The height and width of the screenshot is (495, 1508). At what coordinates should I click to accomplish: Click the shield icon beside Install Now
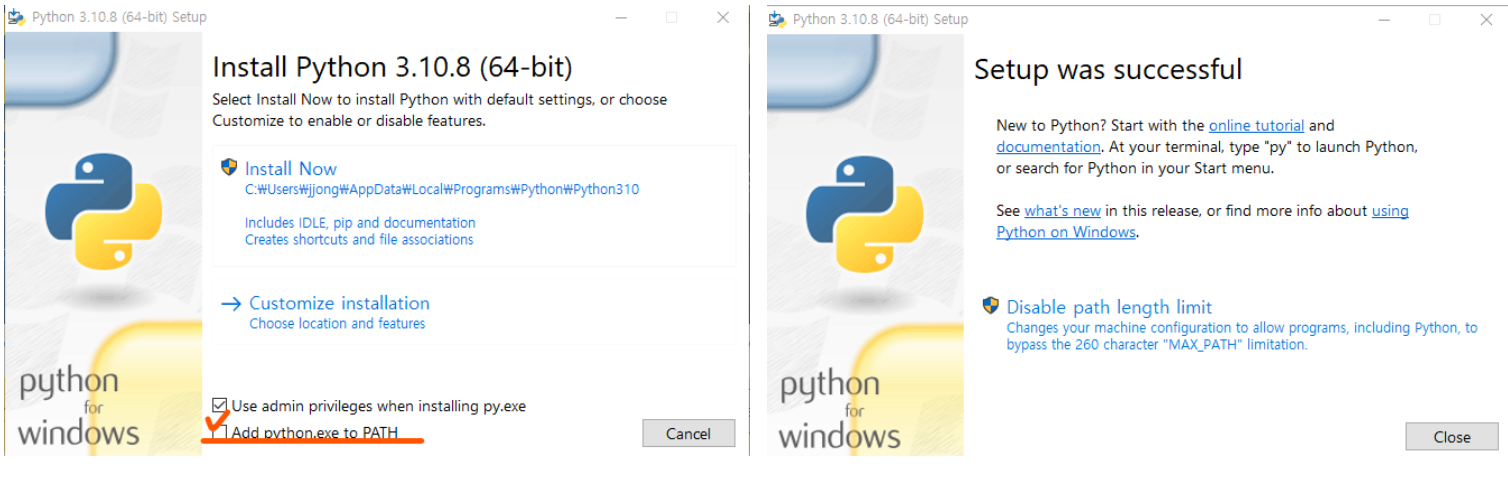(229, 168)
